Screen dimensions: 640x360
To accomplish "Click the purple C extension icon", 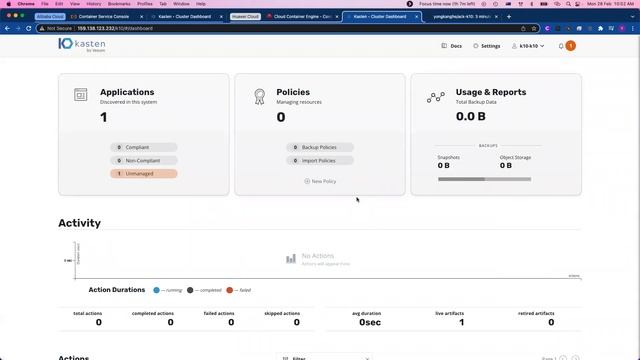I will pyautogui.click(x=547, y=29).
